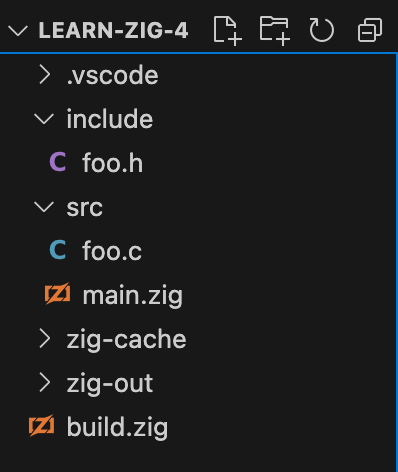Collapse the src folder chevron
Viewport: 398px width, 472px height.
pyautogui.click(x=44, y=207)
